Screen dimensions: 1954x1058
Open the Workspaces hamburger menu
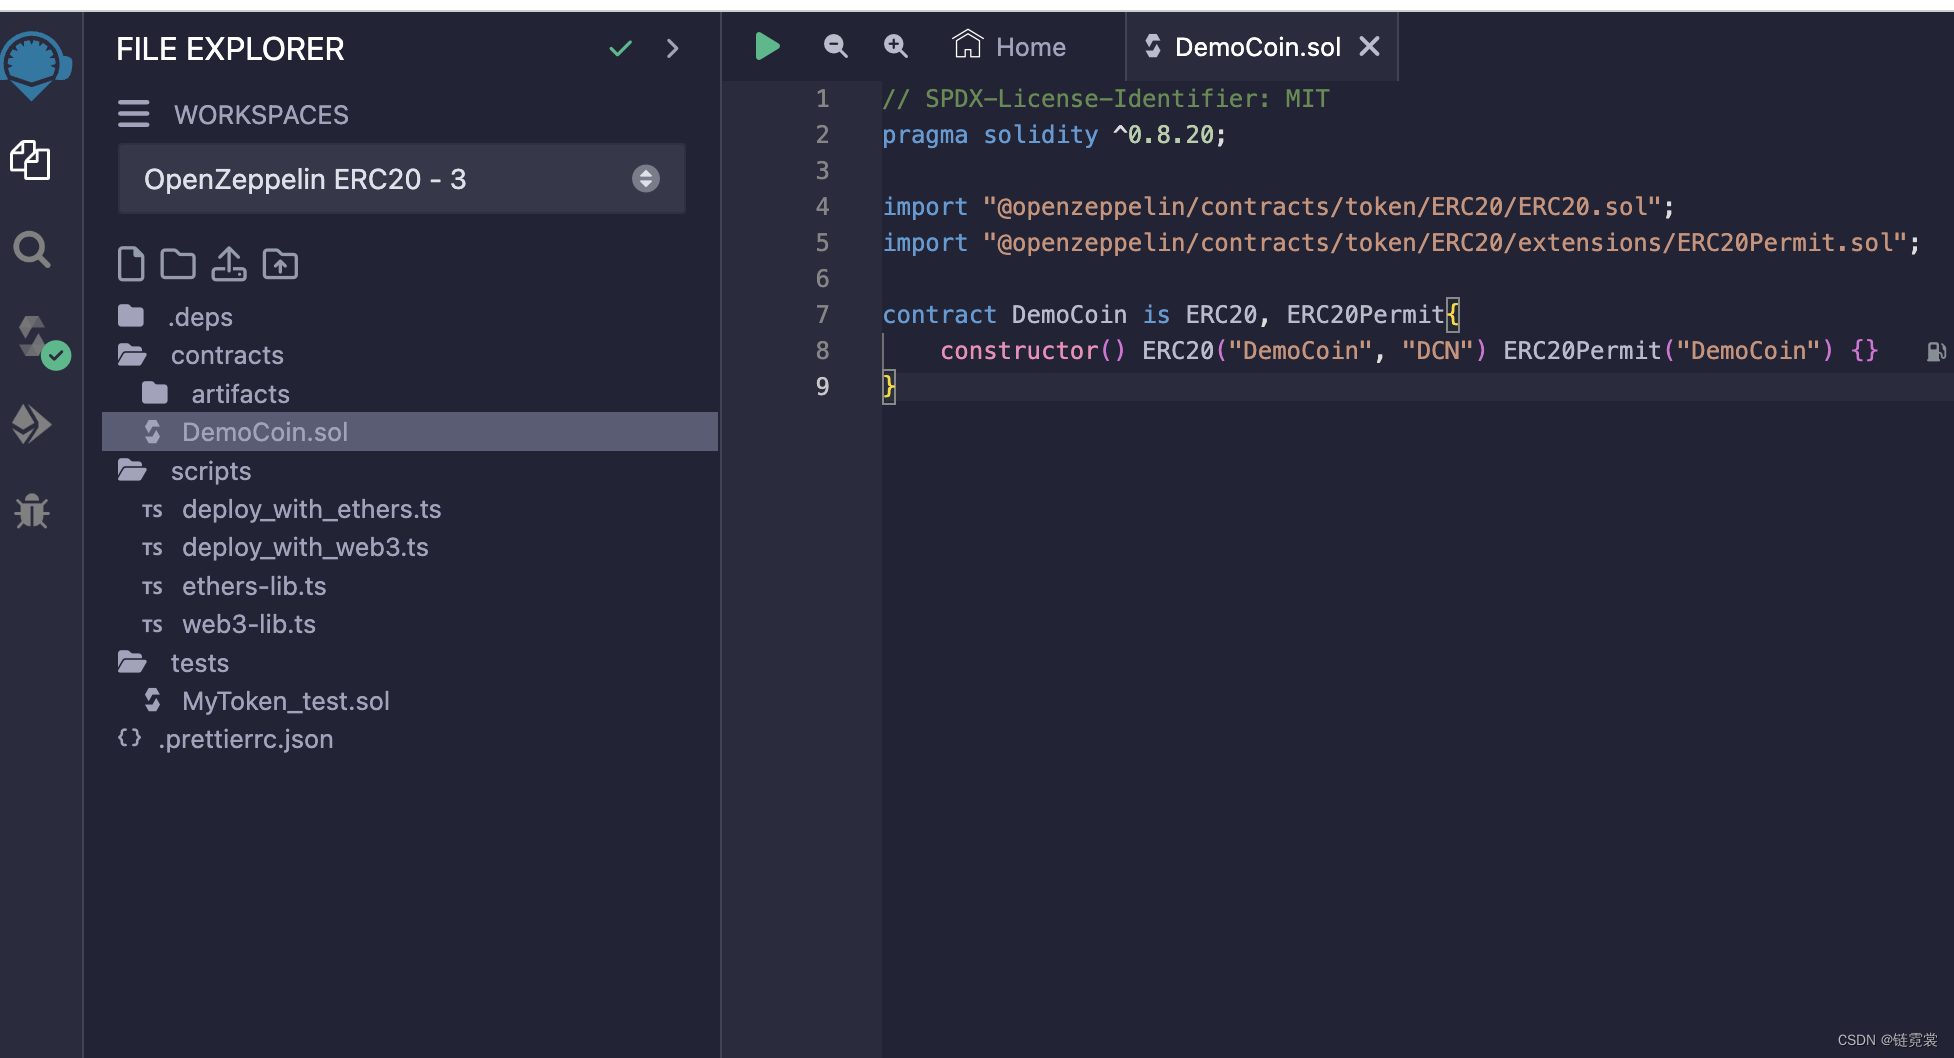(133, 114)
